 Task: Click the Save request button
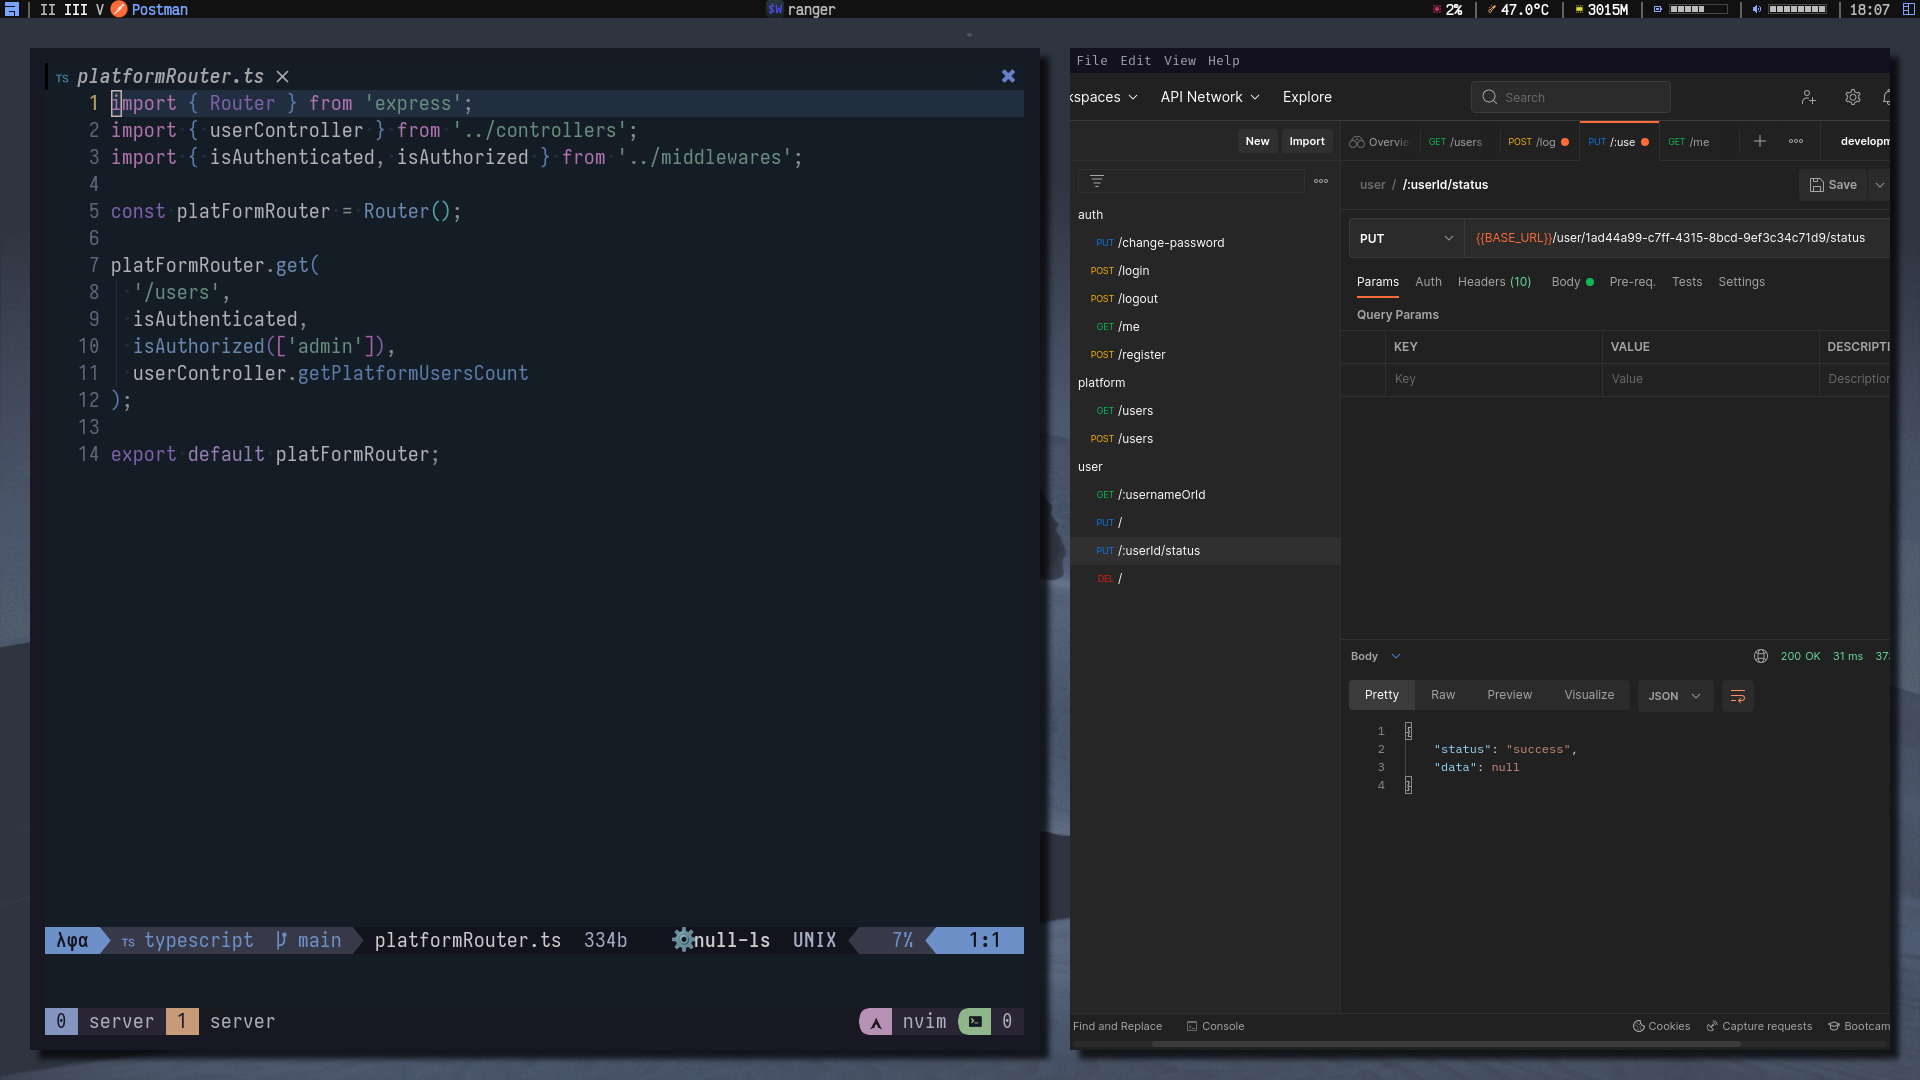pyautogui.click(x=1833, y=185)
